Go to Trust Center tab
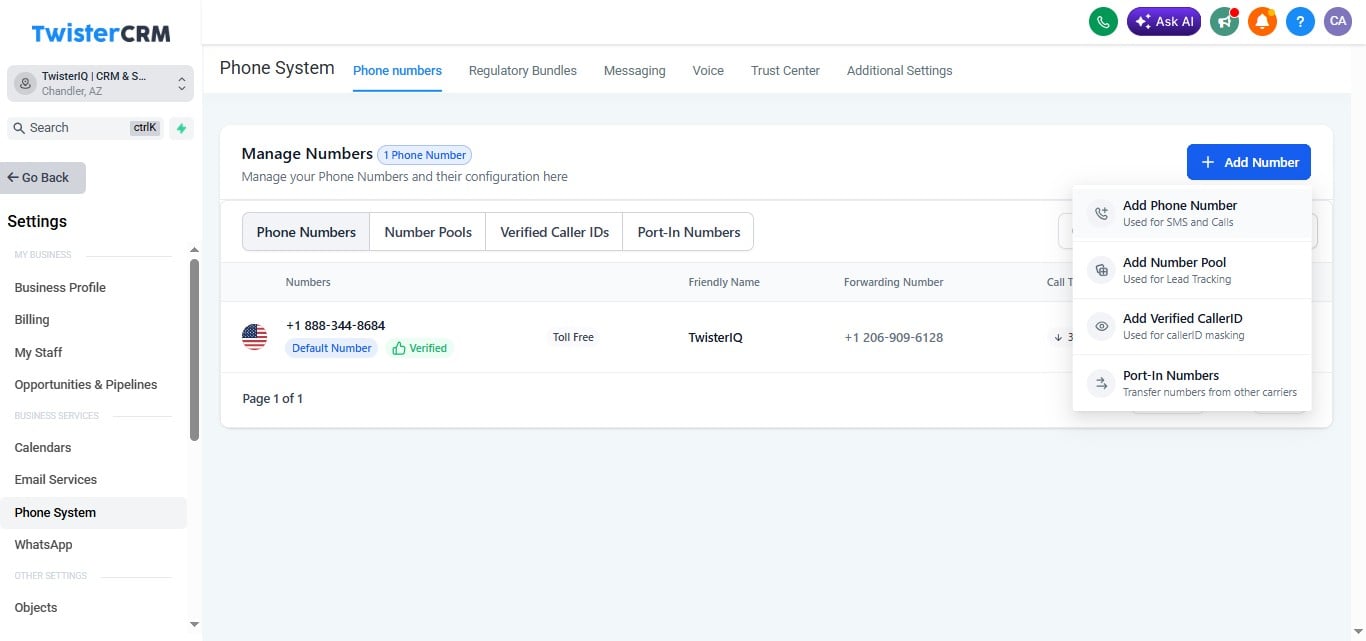Screen dimensions: 1366x641 tap(785, 71)
